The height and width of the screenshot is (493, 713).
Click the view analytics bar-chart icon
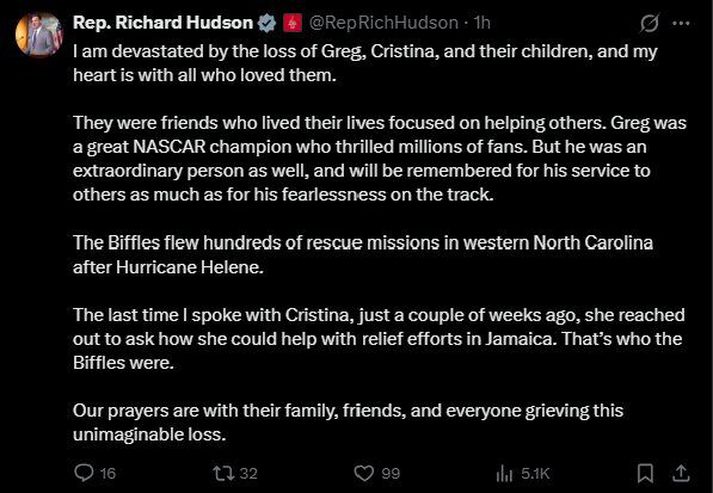coord(504,472)
